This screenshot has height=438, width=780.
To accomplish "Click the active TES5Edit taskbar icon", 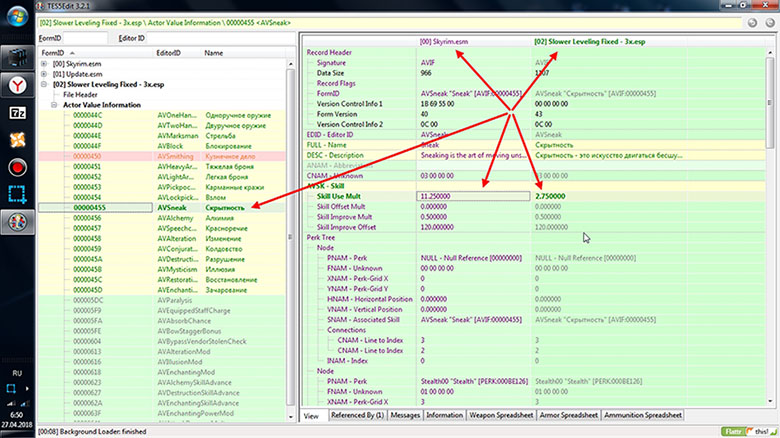I will tap(17, 222).
